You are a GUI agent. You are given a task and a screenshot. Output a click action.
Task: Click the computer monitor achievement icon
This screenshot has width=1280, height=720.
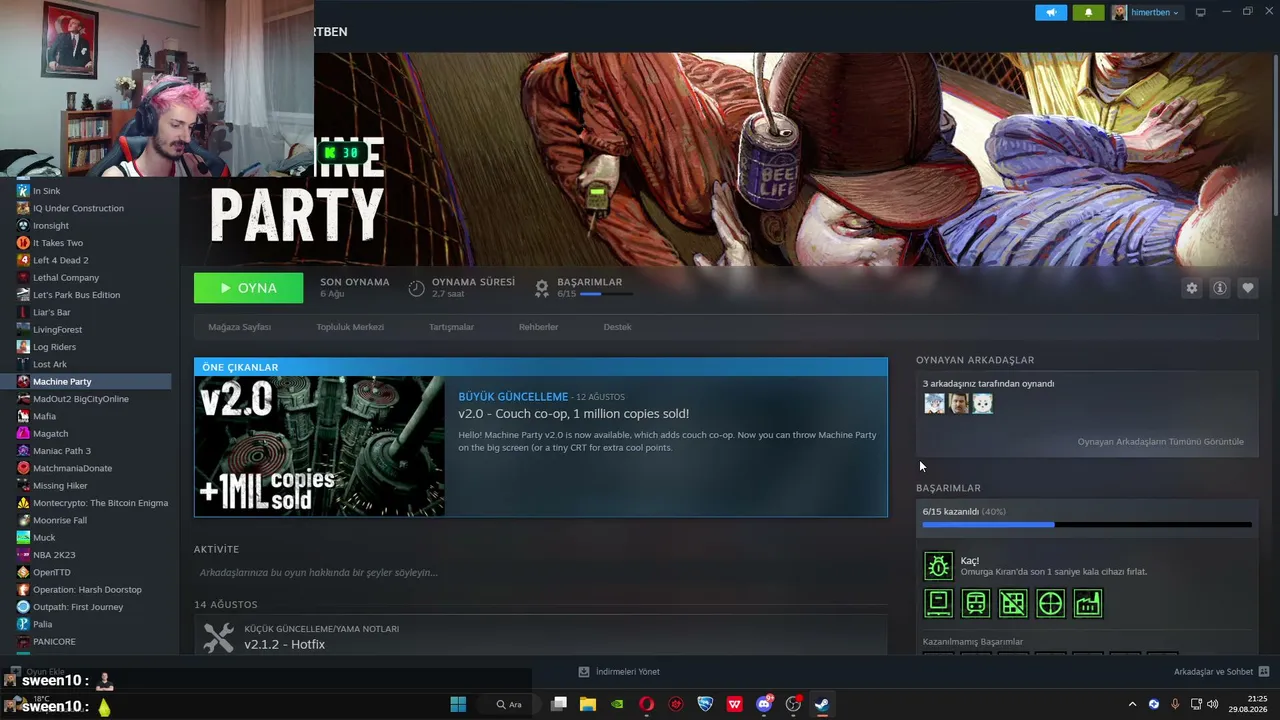[x=938, y=603]
